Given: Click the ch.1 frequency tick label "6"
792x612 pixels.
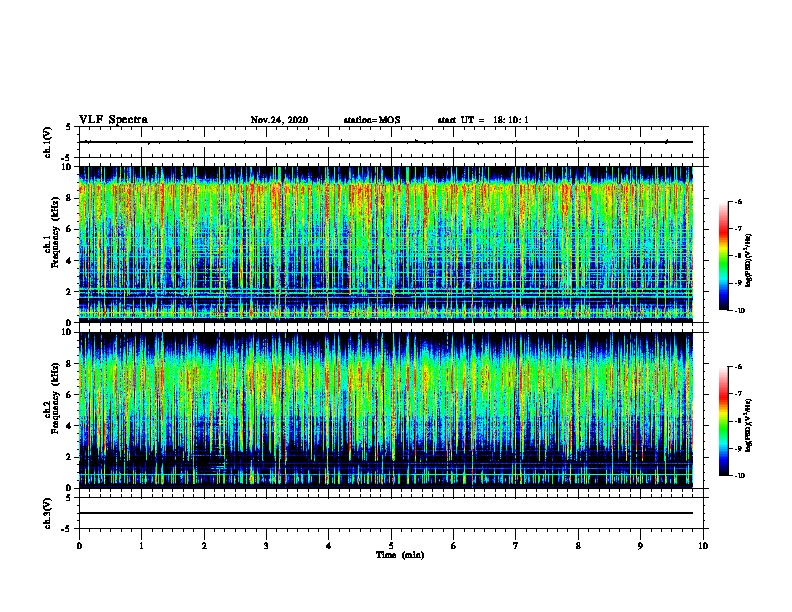Looking at the screenshot, I should [x=70, y=229].
